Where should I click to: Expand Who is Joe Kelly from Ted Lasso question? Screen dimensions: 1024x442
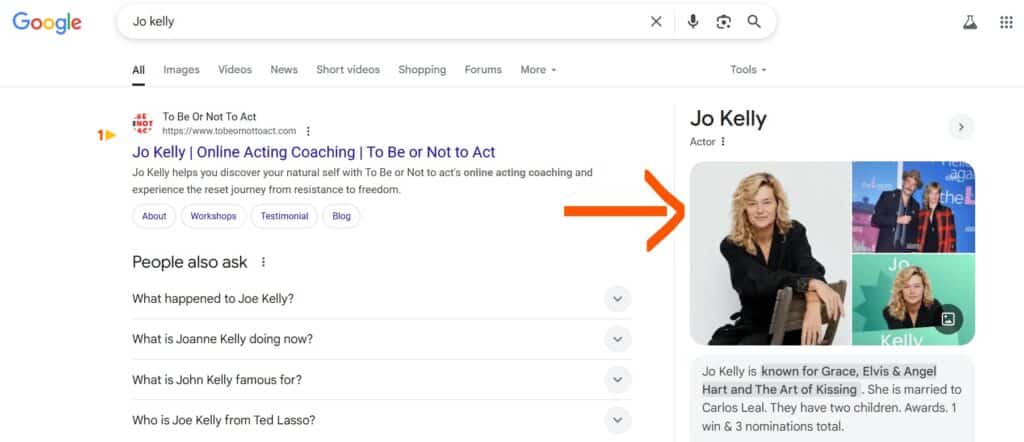coord(382,420)
